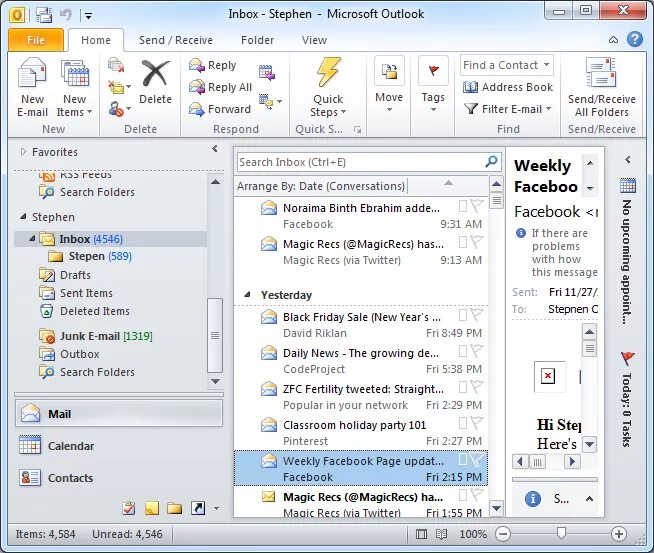The image size is (654, 553).
Task: Open the Junk options dropdown
Action: pyautogui.click(x=119, y=109)
